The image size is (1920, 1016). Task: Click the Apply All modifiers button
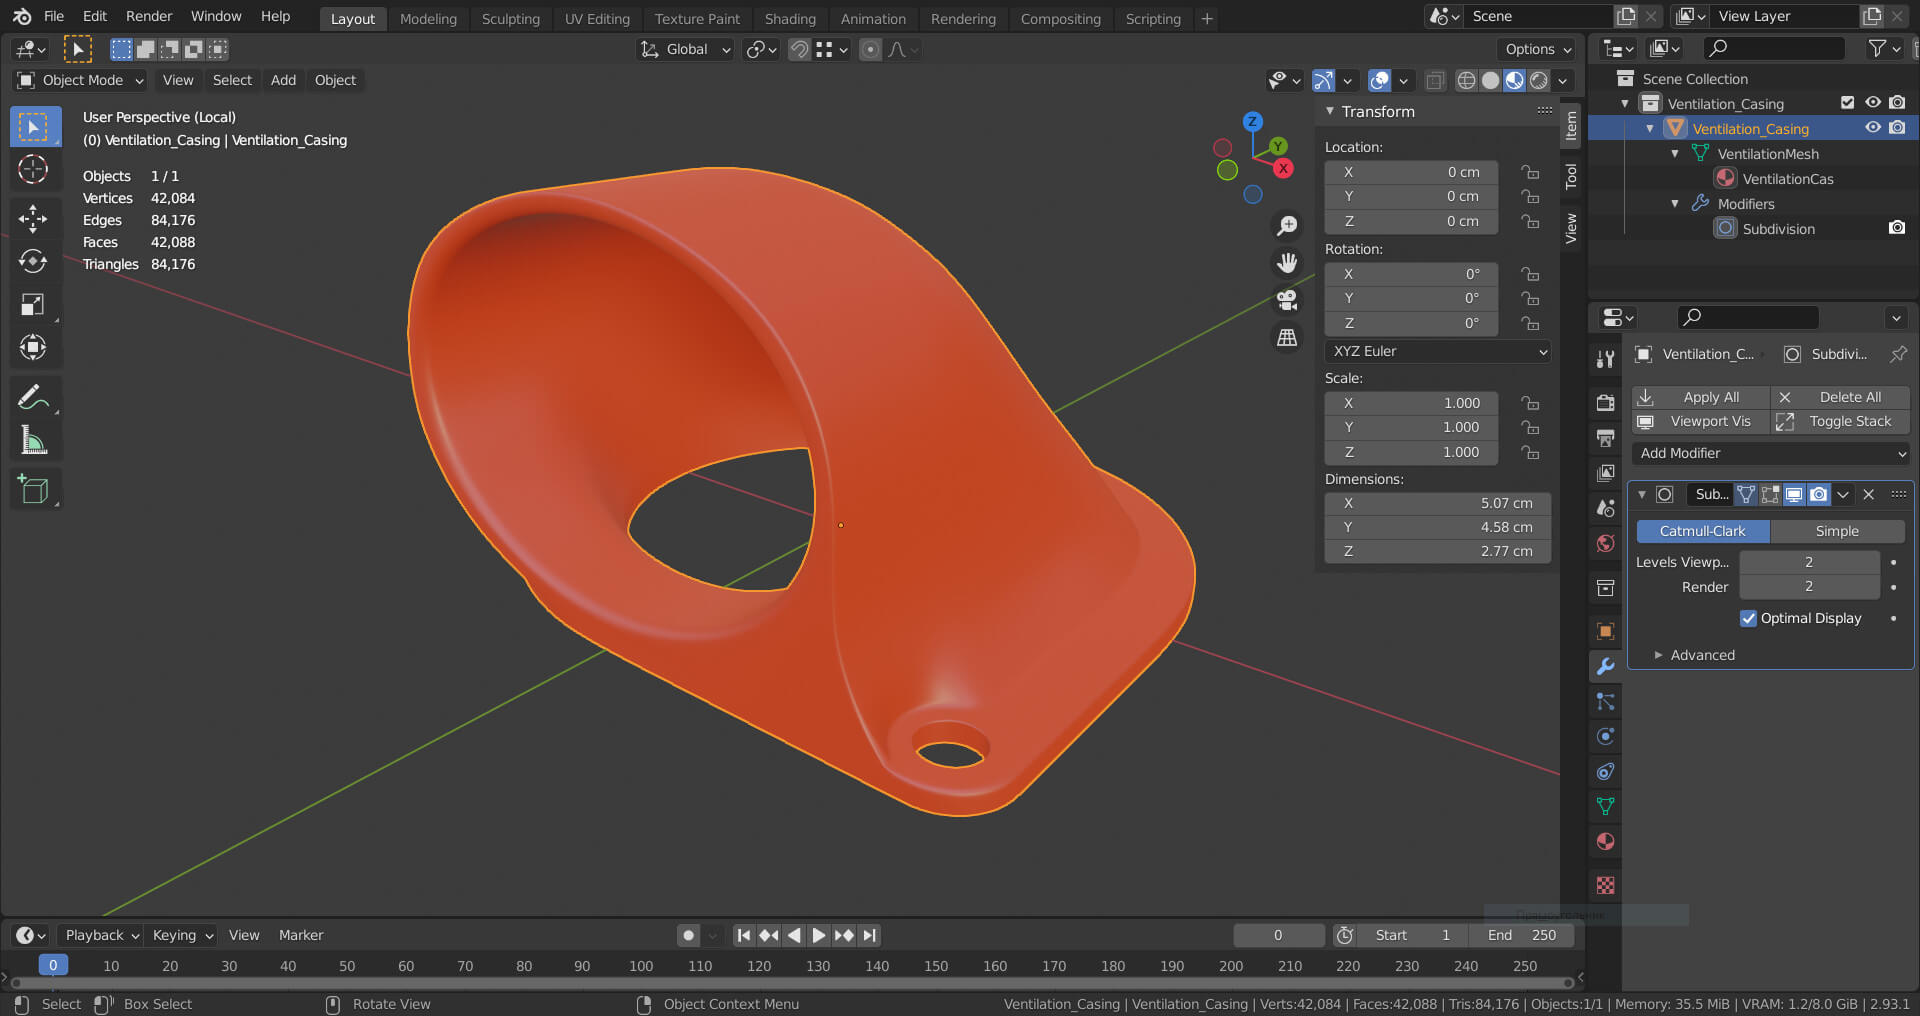1700,397
